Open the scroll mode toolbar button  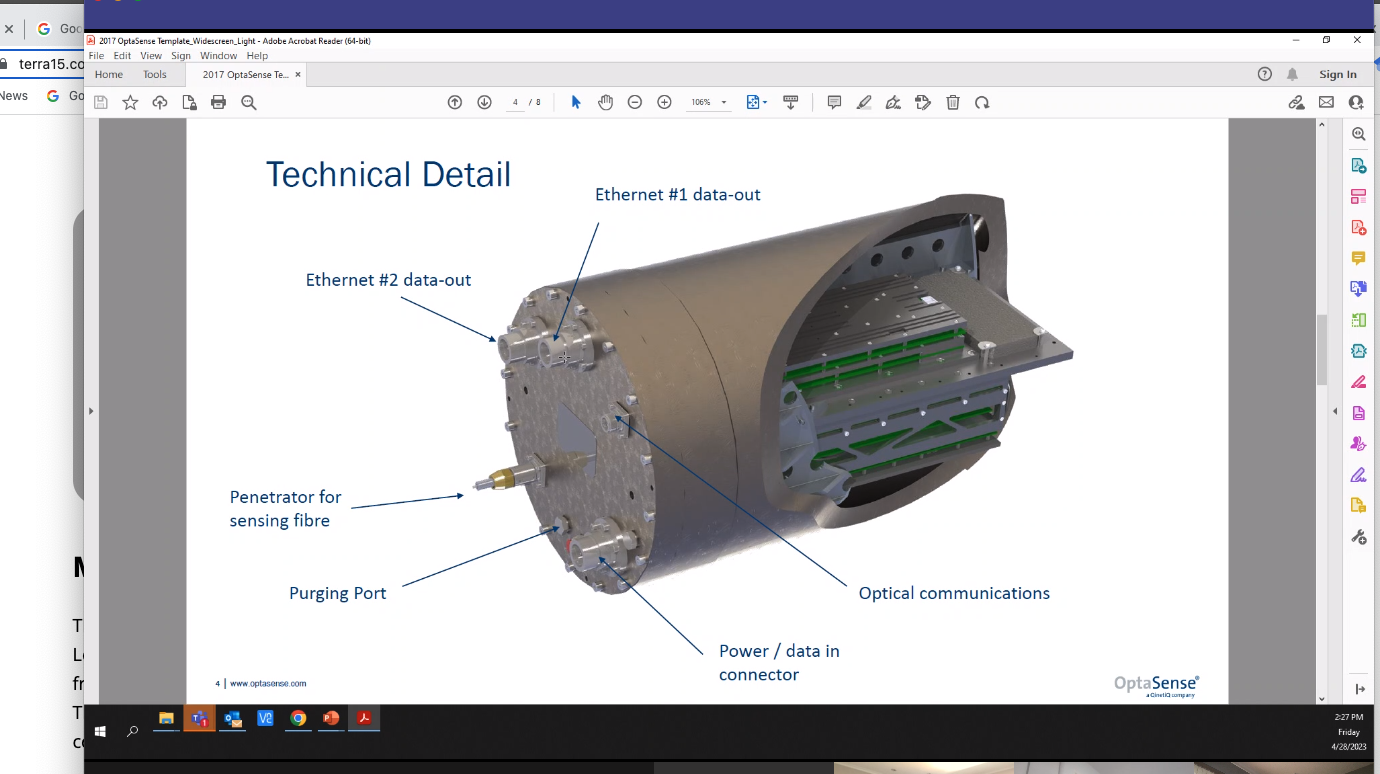click(x=790, y=102)
